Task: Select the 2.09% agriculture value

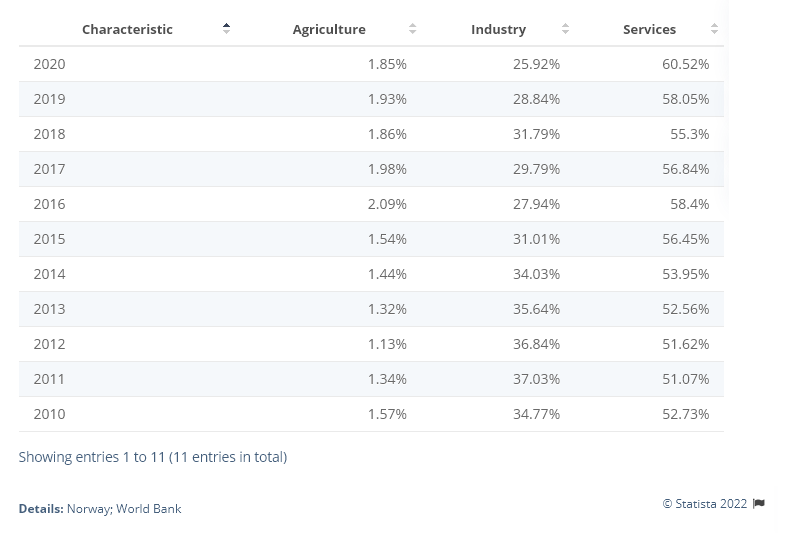Action: (x=387, y=204)
